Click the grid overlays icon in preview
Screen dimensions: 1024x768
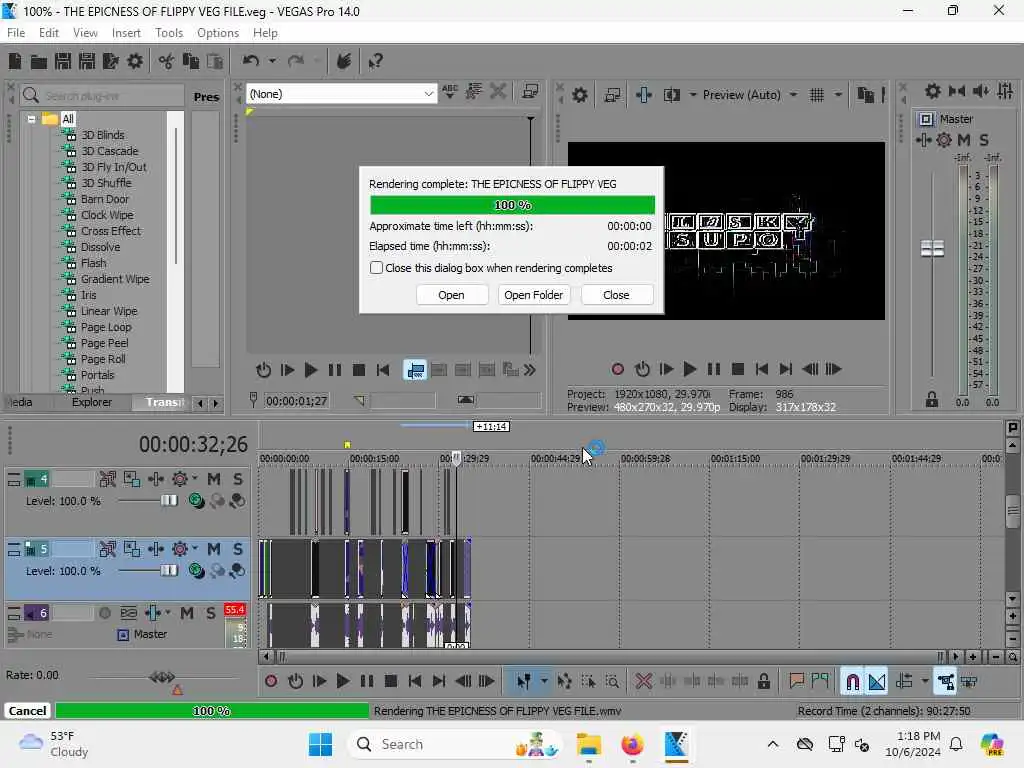click(816, 95)
